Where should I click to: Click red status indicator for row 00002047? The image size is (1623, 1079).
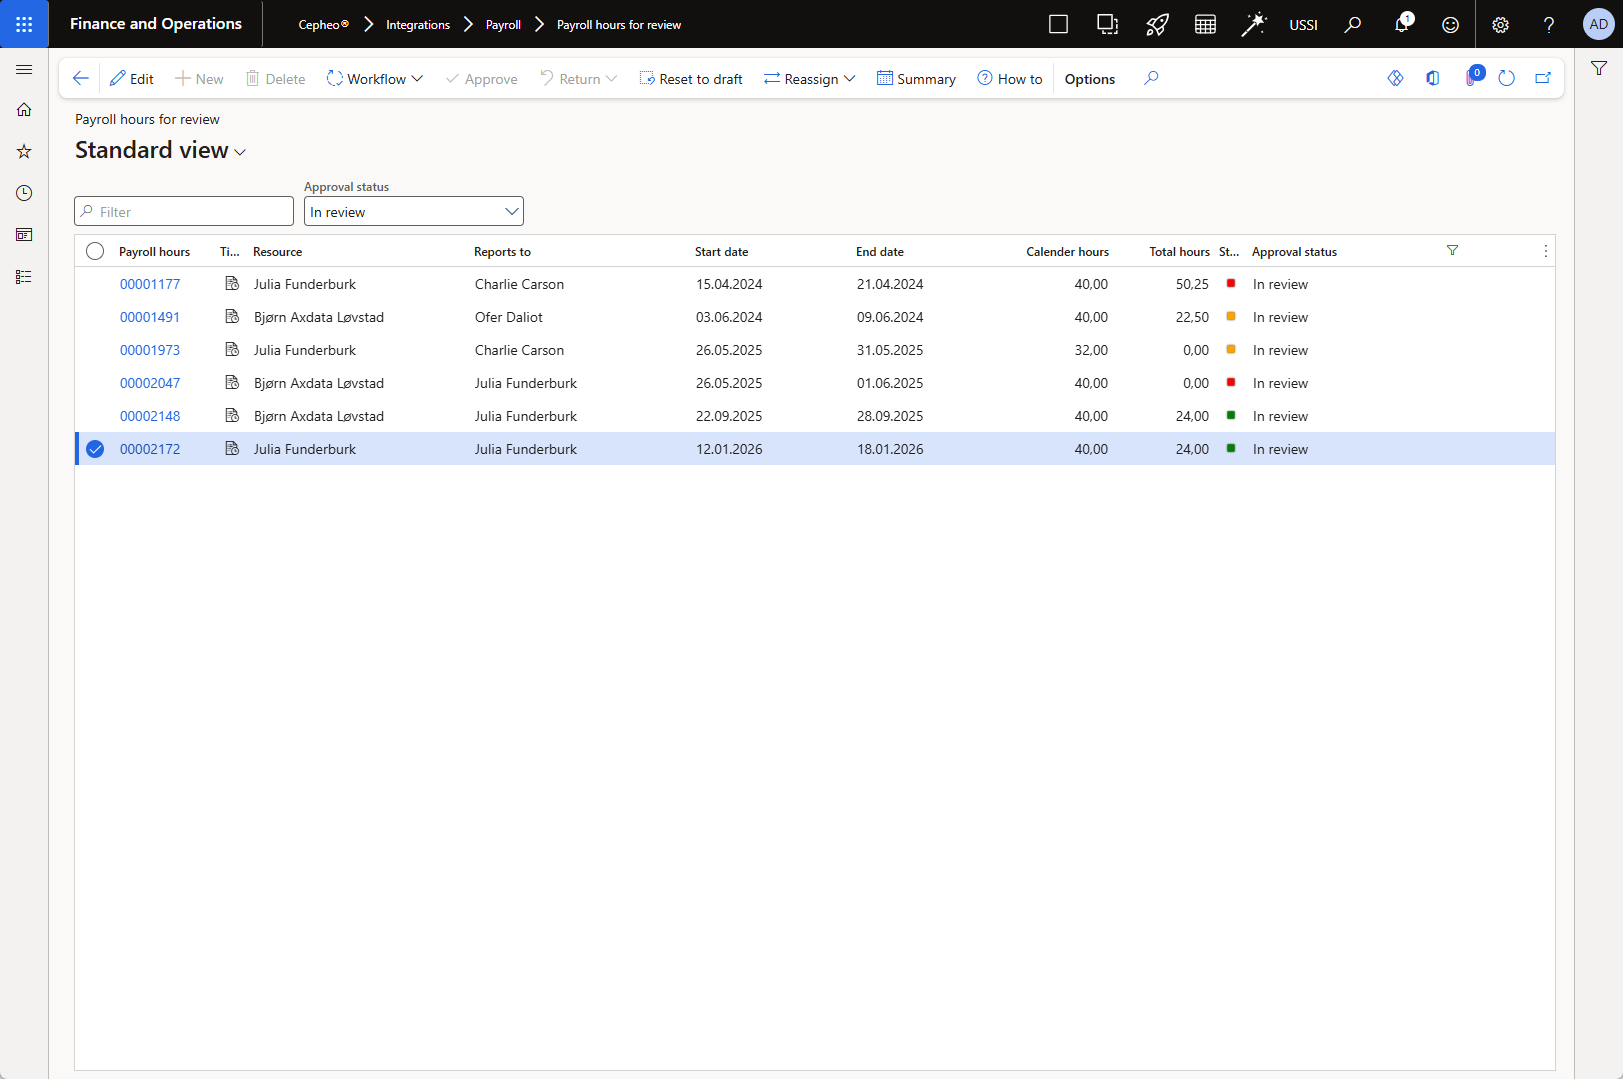point(1231,383)
